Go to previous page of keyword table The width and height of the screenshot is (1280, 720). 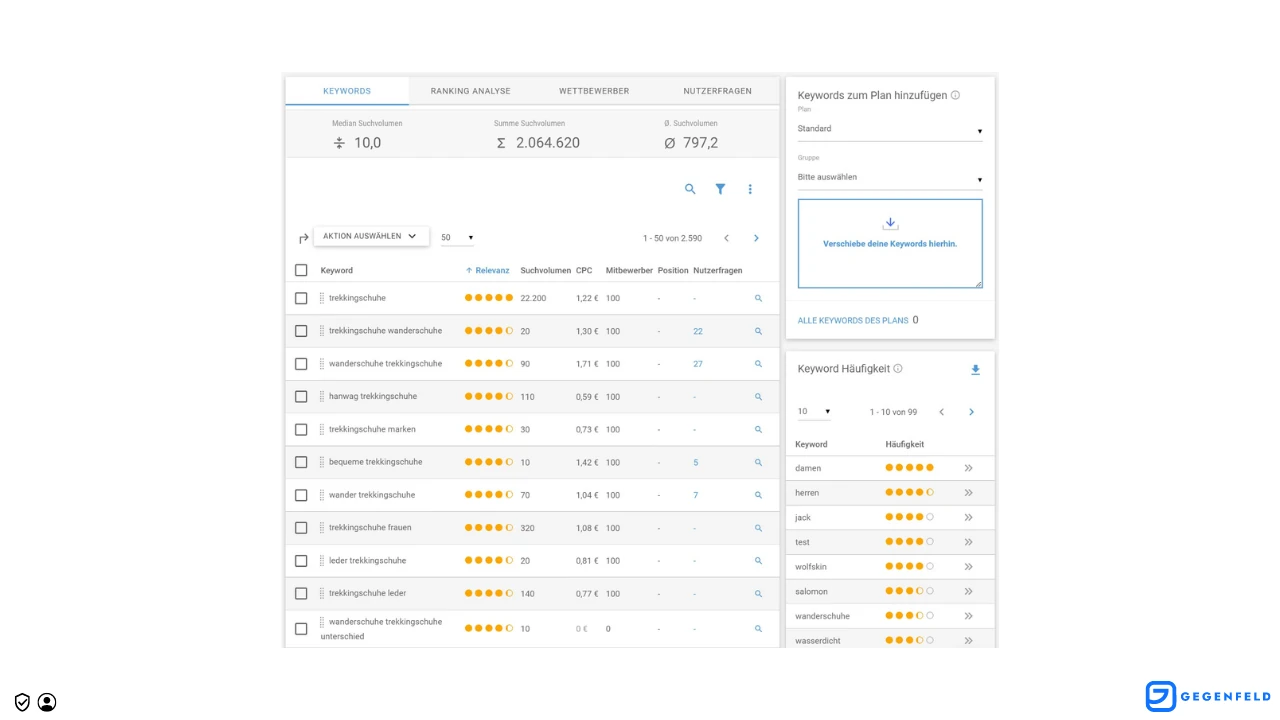tap(727, 238)
